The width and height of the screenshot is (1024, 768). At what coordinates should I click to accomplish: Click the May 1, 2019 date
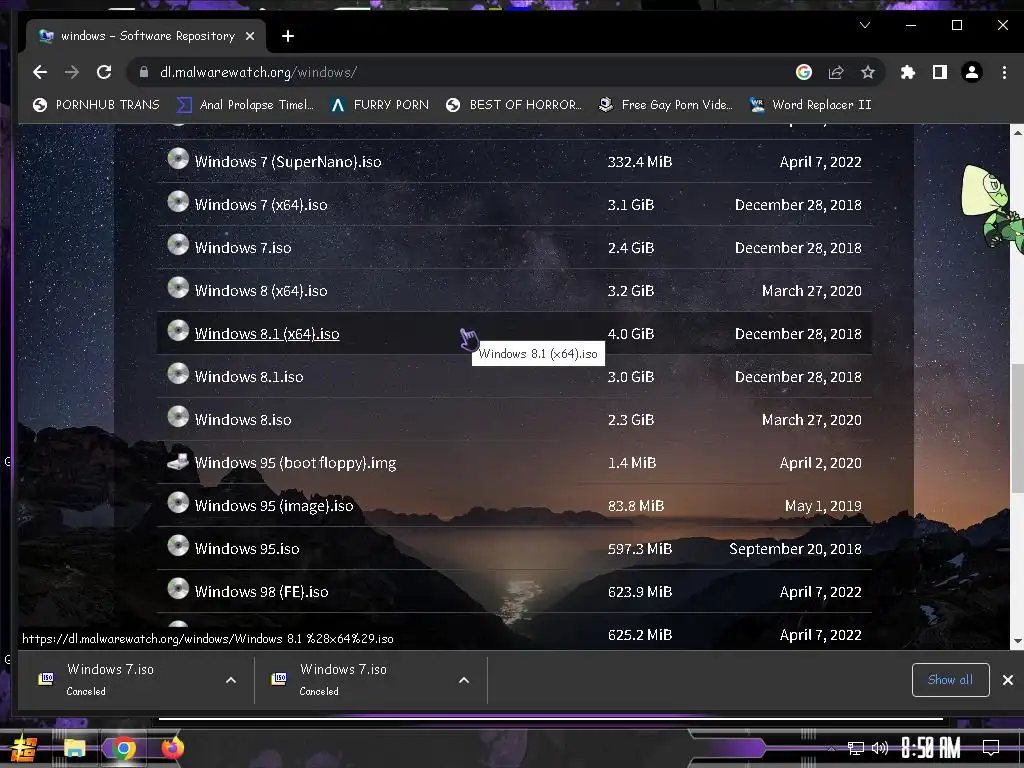(x=823, y=506)
